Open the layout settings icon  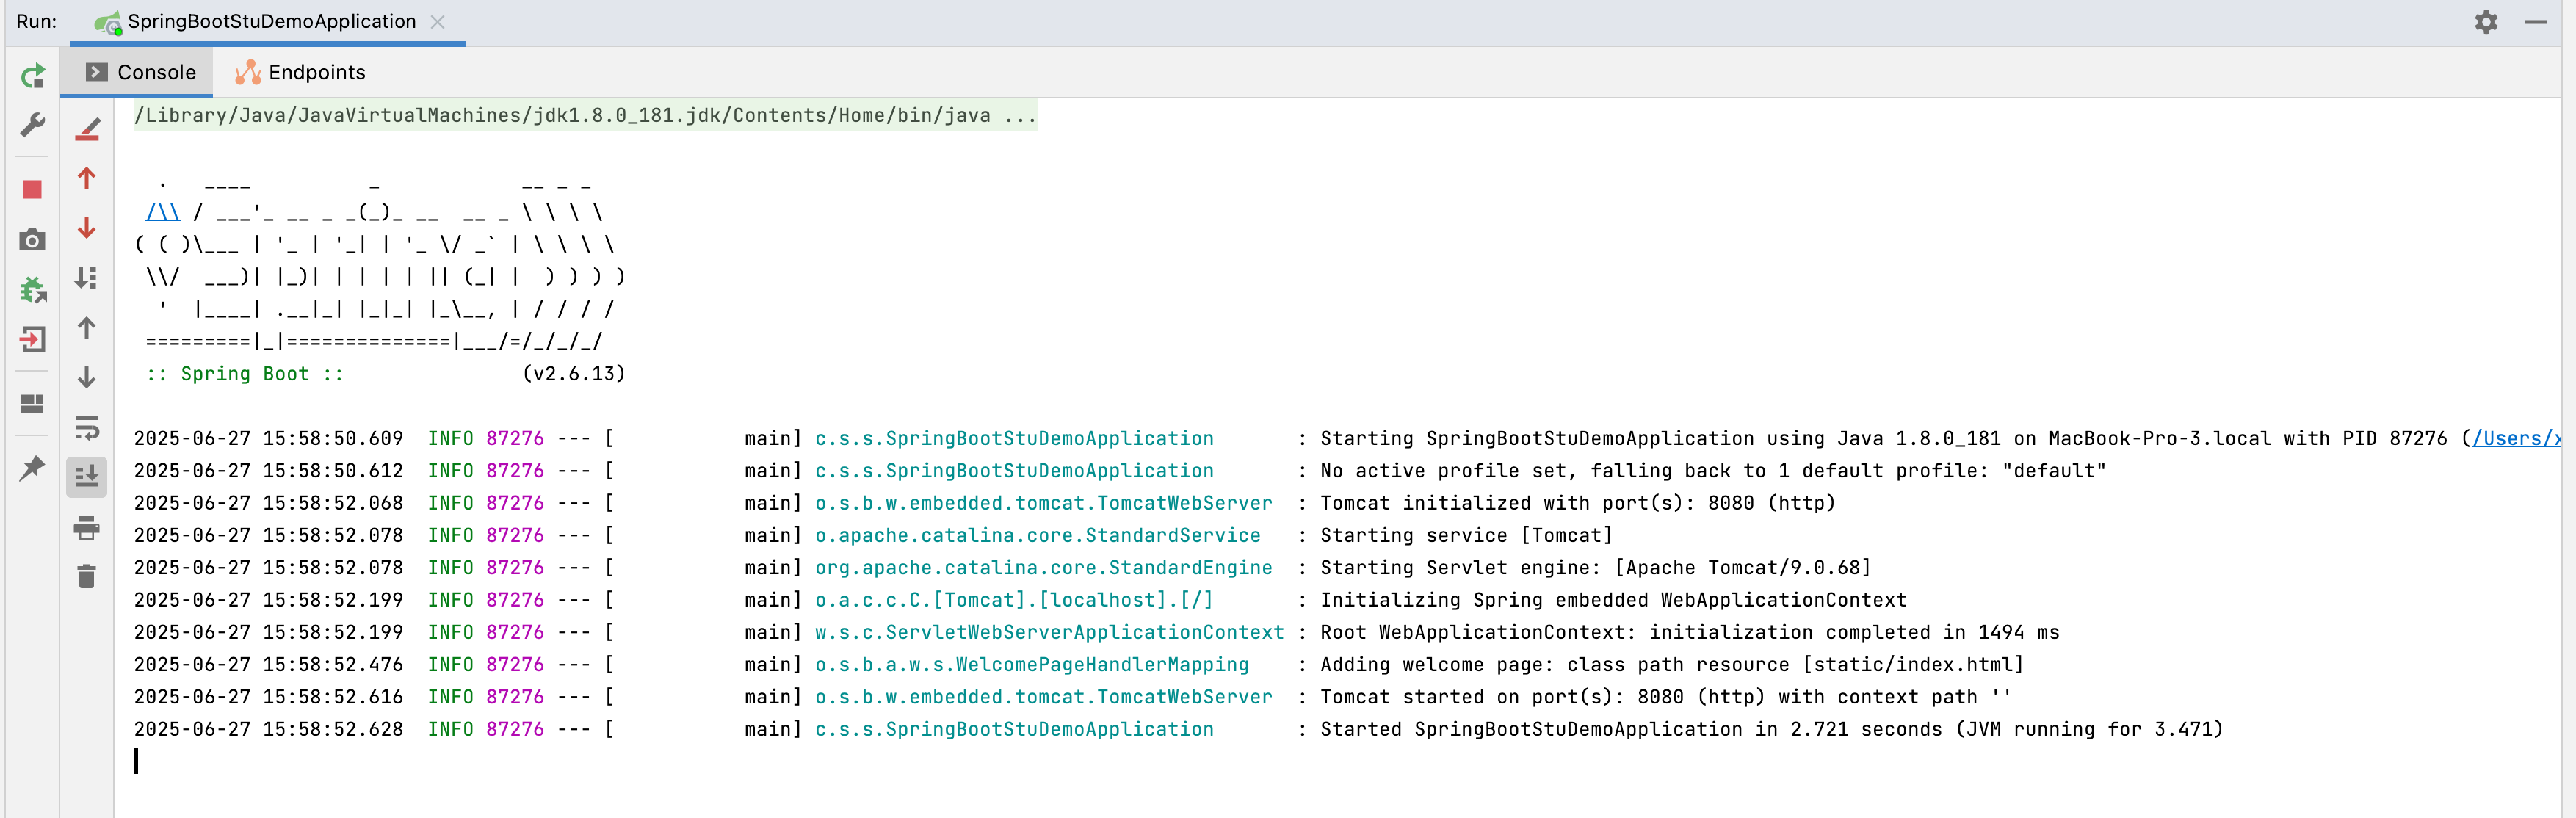(33, 403)
